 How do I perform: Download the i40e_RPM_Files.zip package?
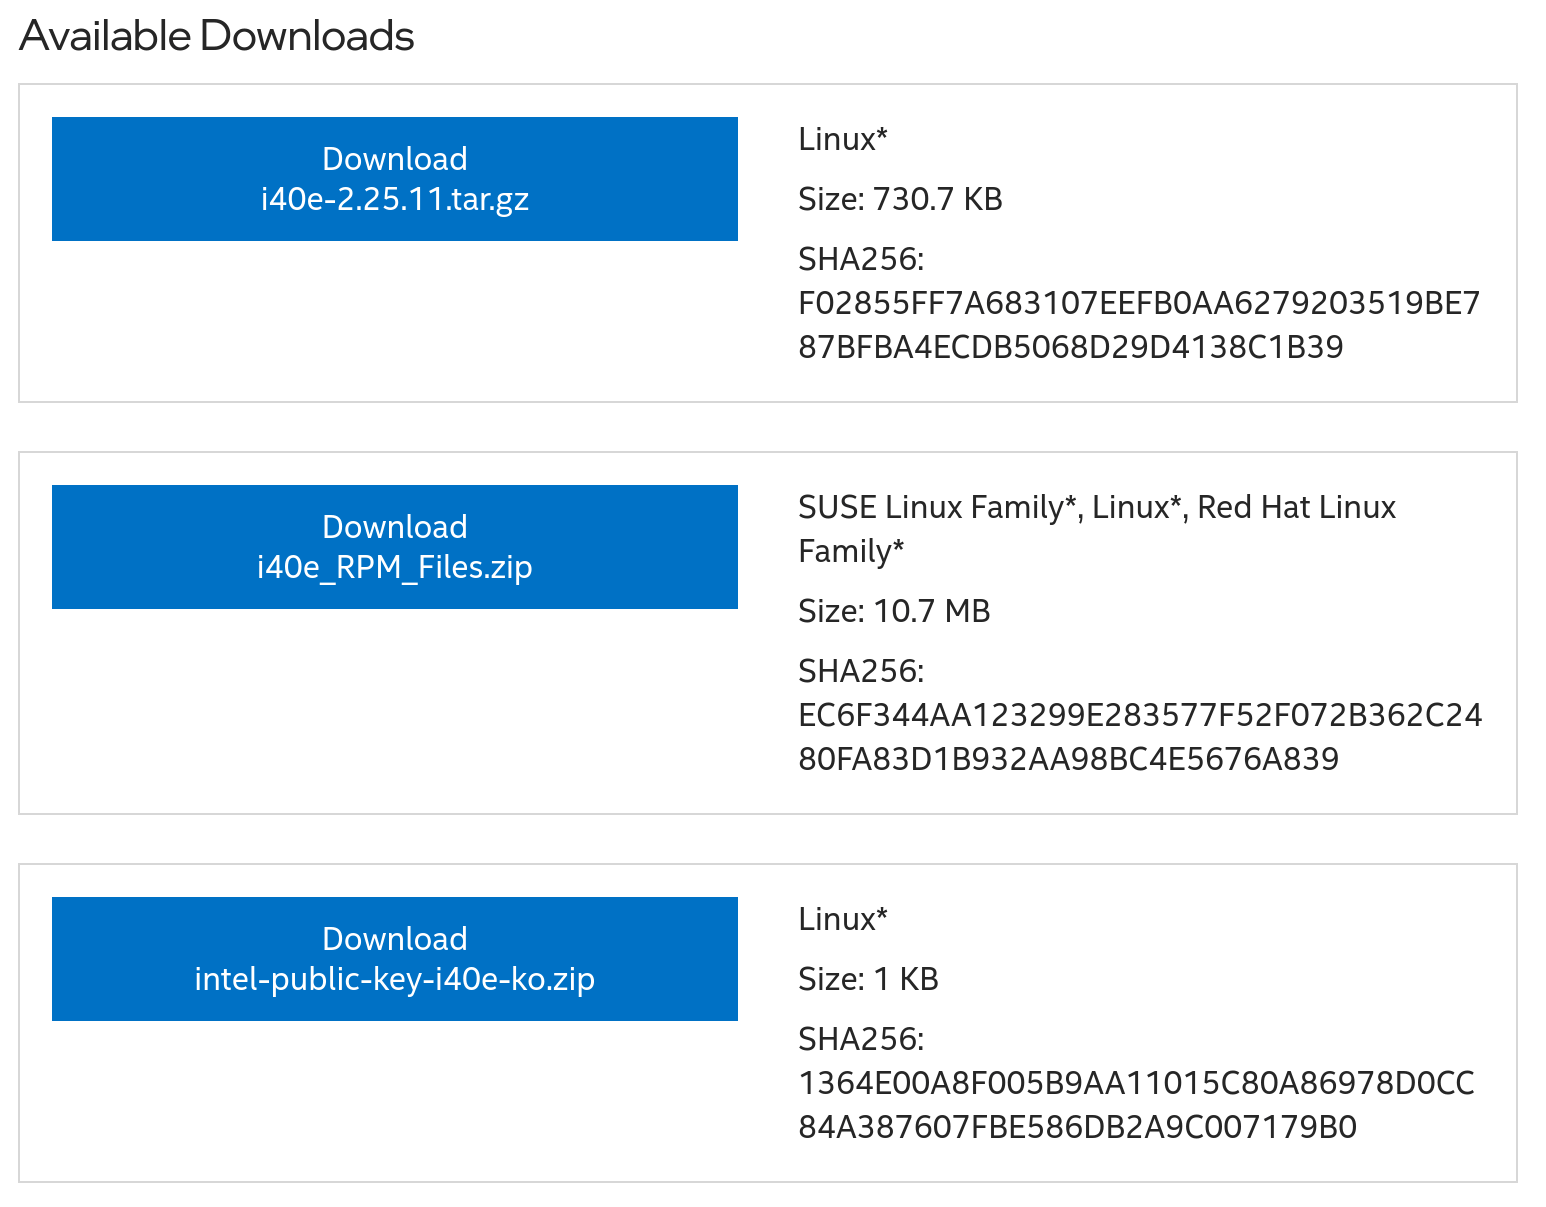tap(394, 547)
